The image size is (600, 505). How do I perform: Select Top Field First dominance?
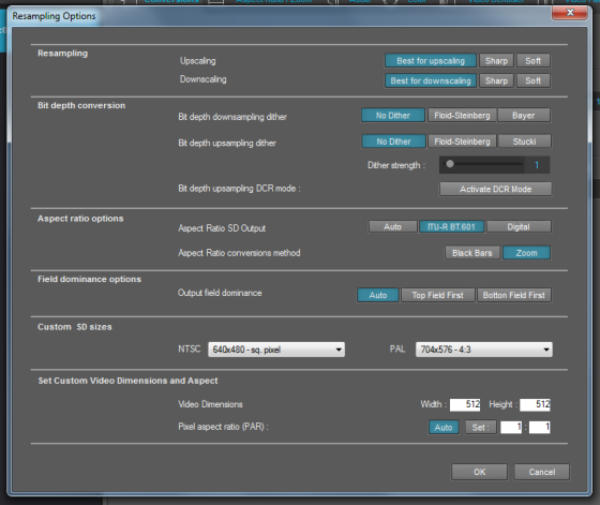(435, 295)
